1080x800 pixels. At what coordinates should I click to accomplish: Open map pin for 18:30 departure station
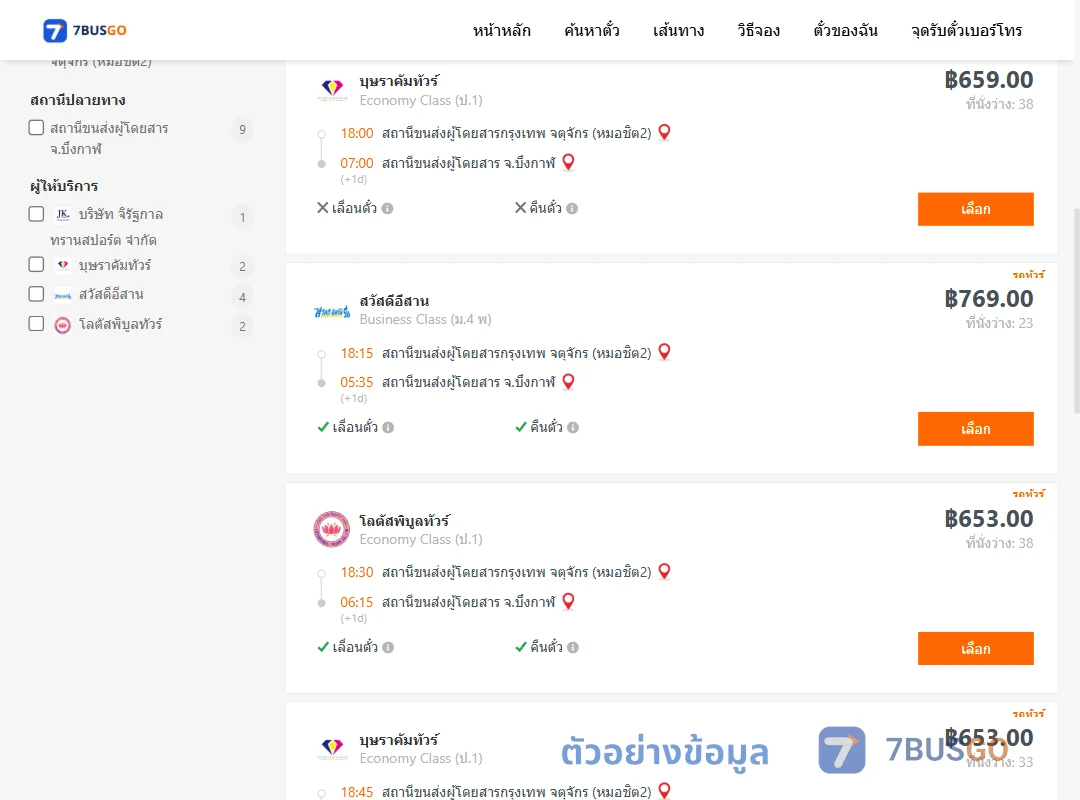pyautogui.click(x=664, y=571)
